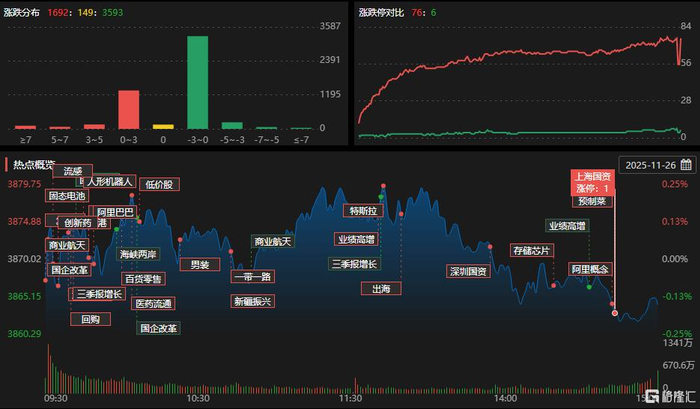Select the 上海国资 highlighted tooltip tag
Viewport: 700px width, 409px height.
(x=592, y=182)
